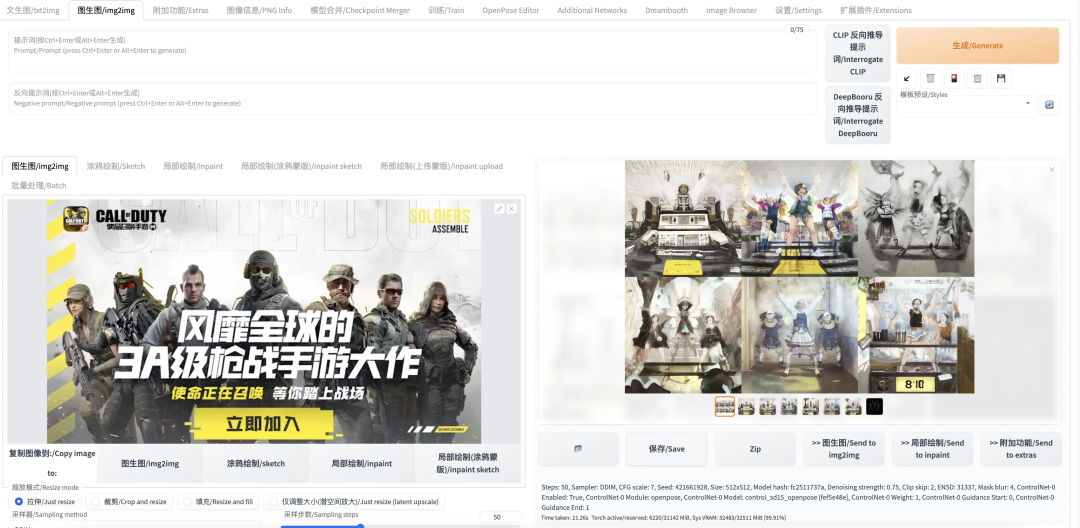Select the fourth gallery thumbnail
The width and height of the screenshot is (1080, 528).
coord(789,406)
